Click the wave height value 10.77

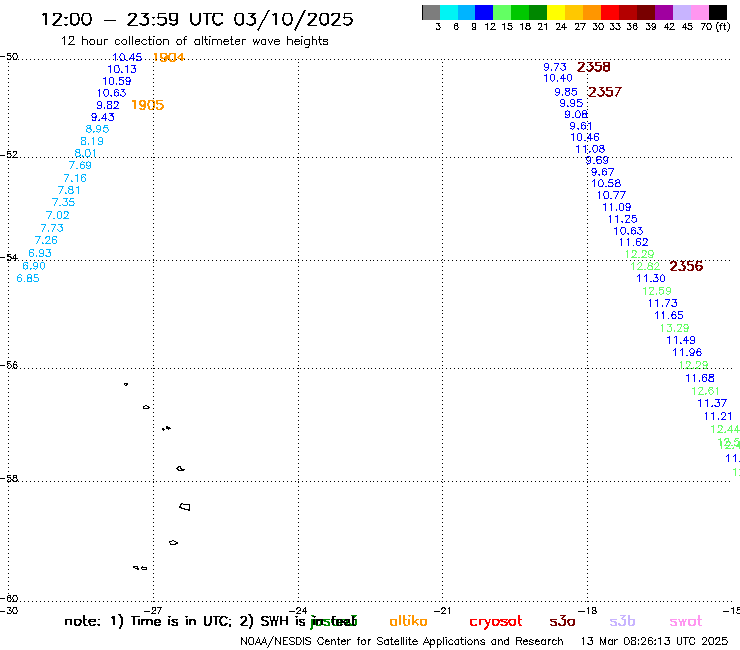coord(611,195)
